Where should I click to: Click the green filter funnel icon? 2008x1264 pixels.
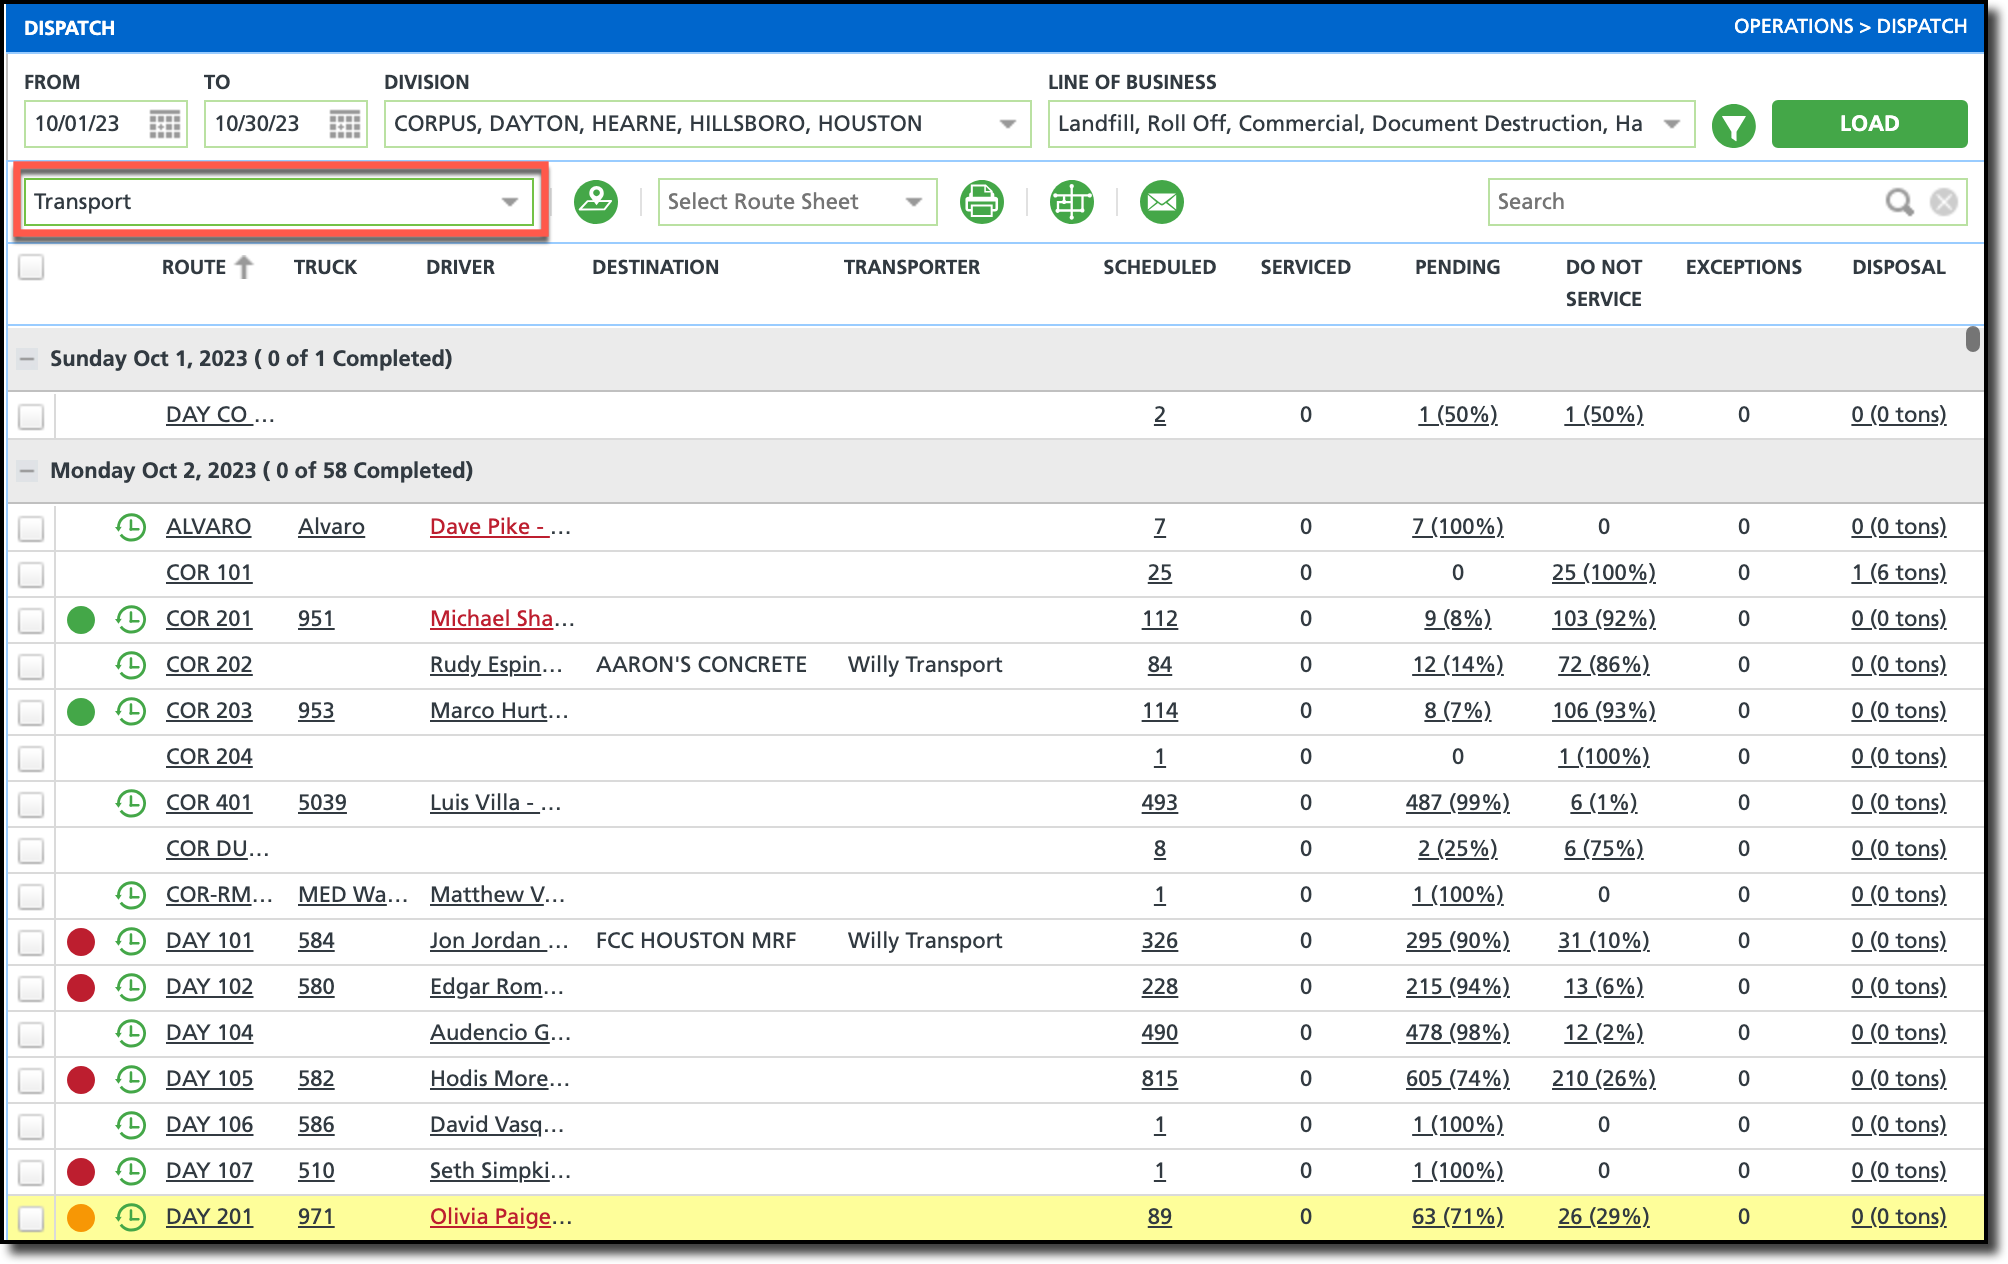[x=1733, y=125]
